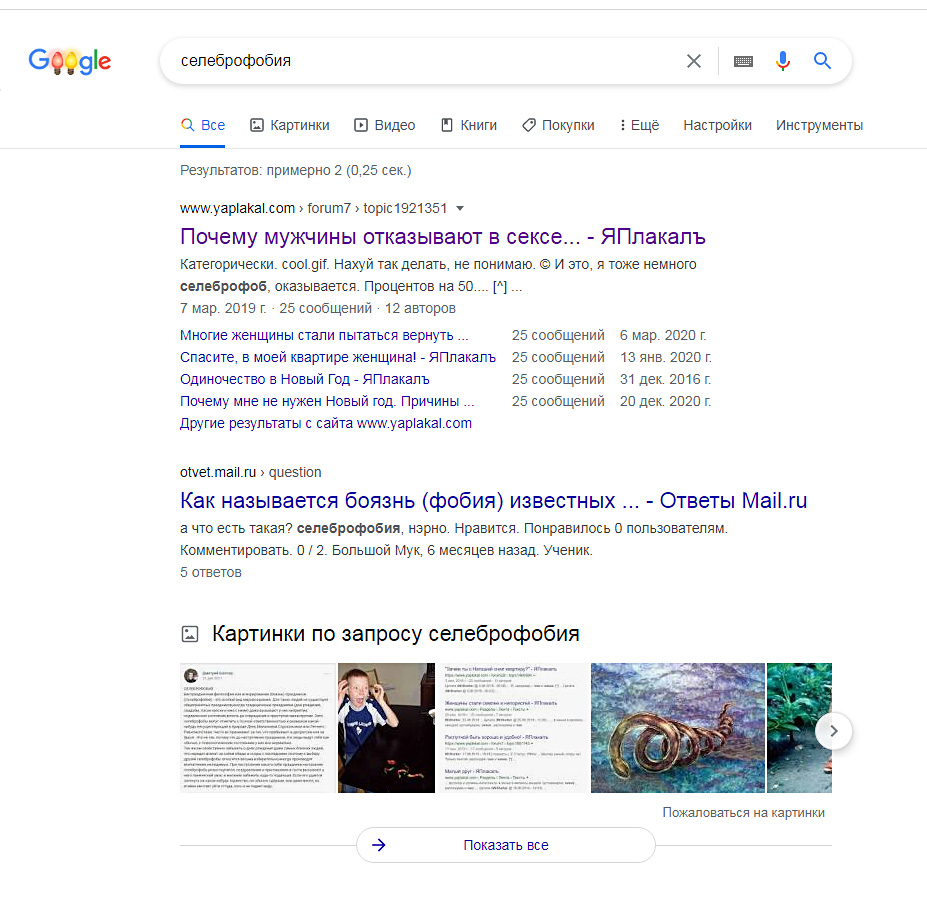Image resolution: width=927 pixels, height=900 pixels.
Task: Open the ЯПлакалъ result title link
Action: [443, 237]
